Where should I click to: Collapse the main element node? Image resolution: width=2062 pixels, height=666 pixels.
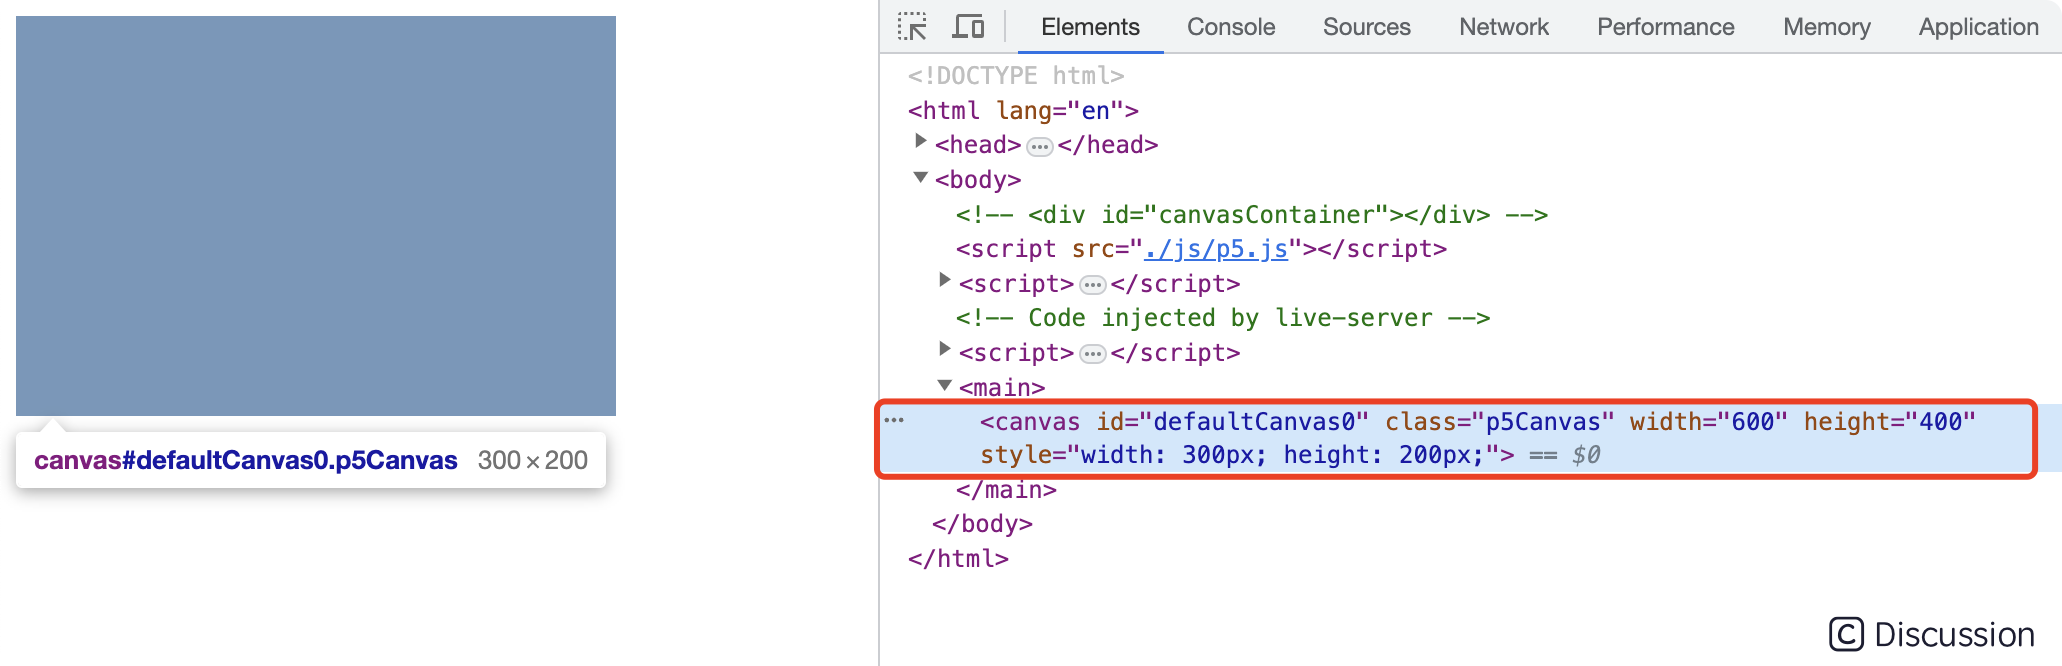[944, 385]
